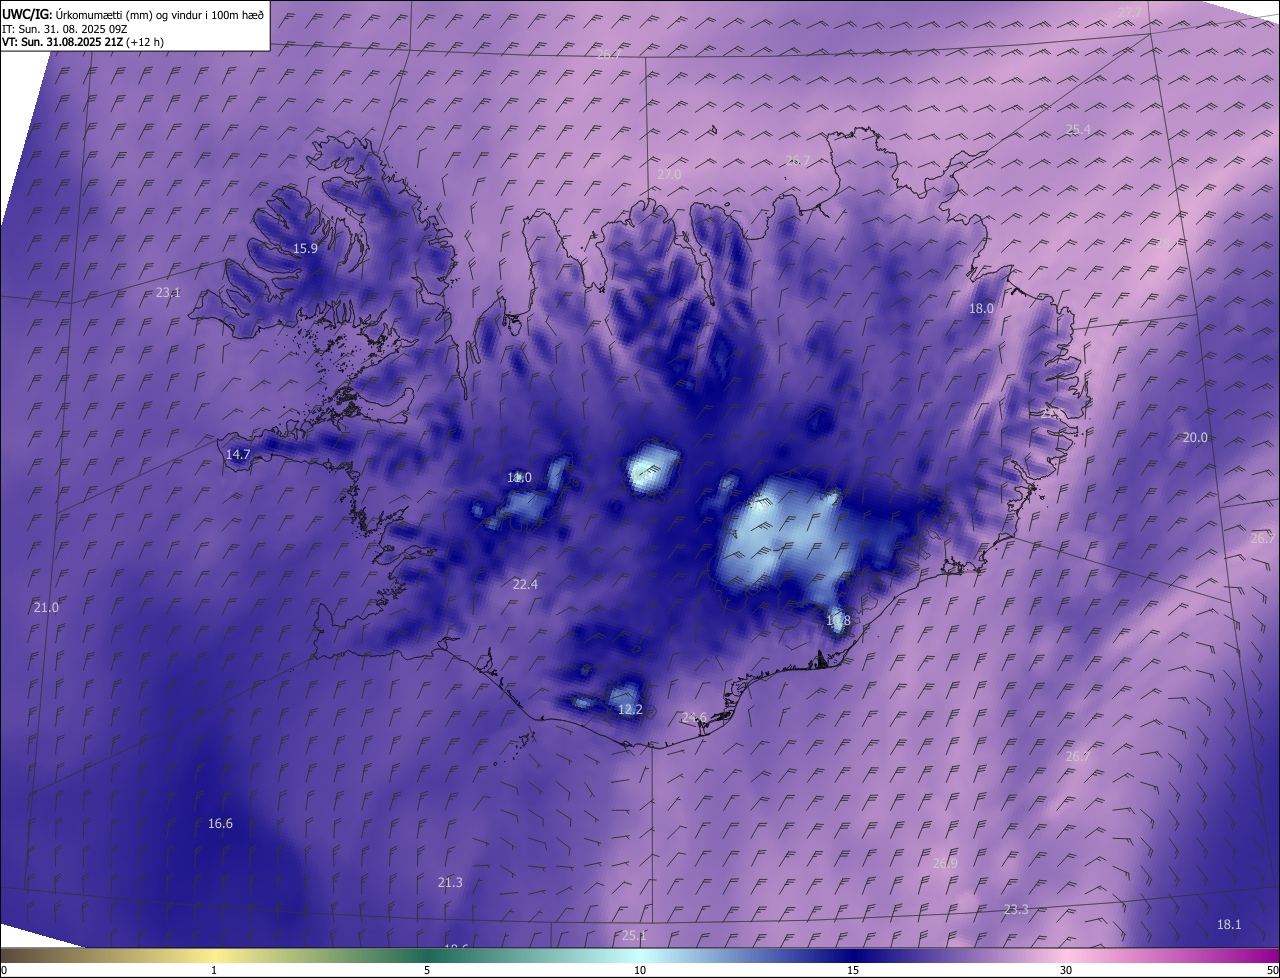Viewport: 1280px width, 978px height.
Task: Click the 21.3 value label
Action: coord(450,883)
